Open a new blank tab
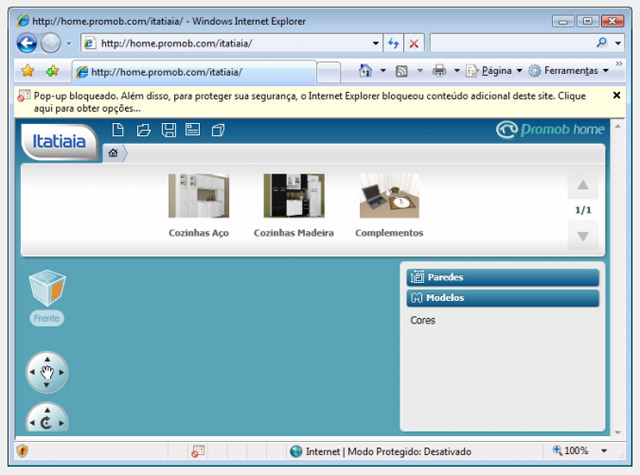This screenshot has height=475, width=640. coord(329,73)
